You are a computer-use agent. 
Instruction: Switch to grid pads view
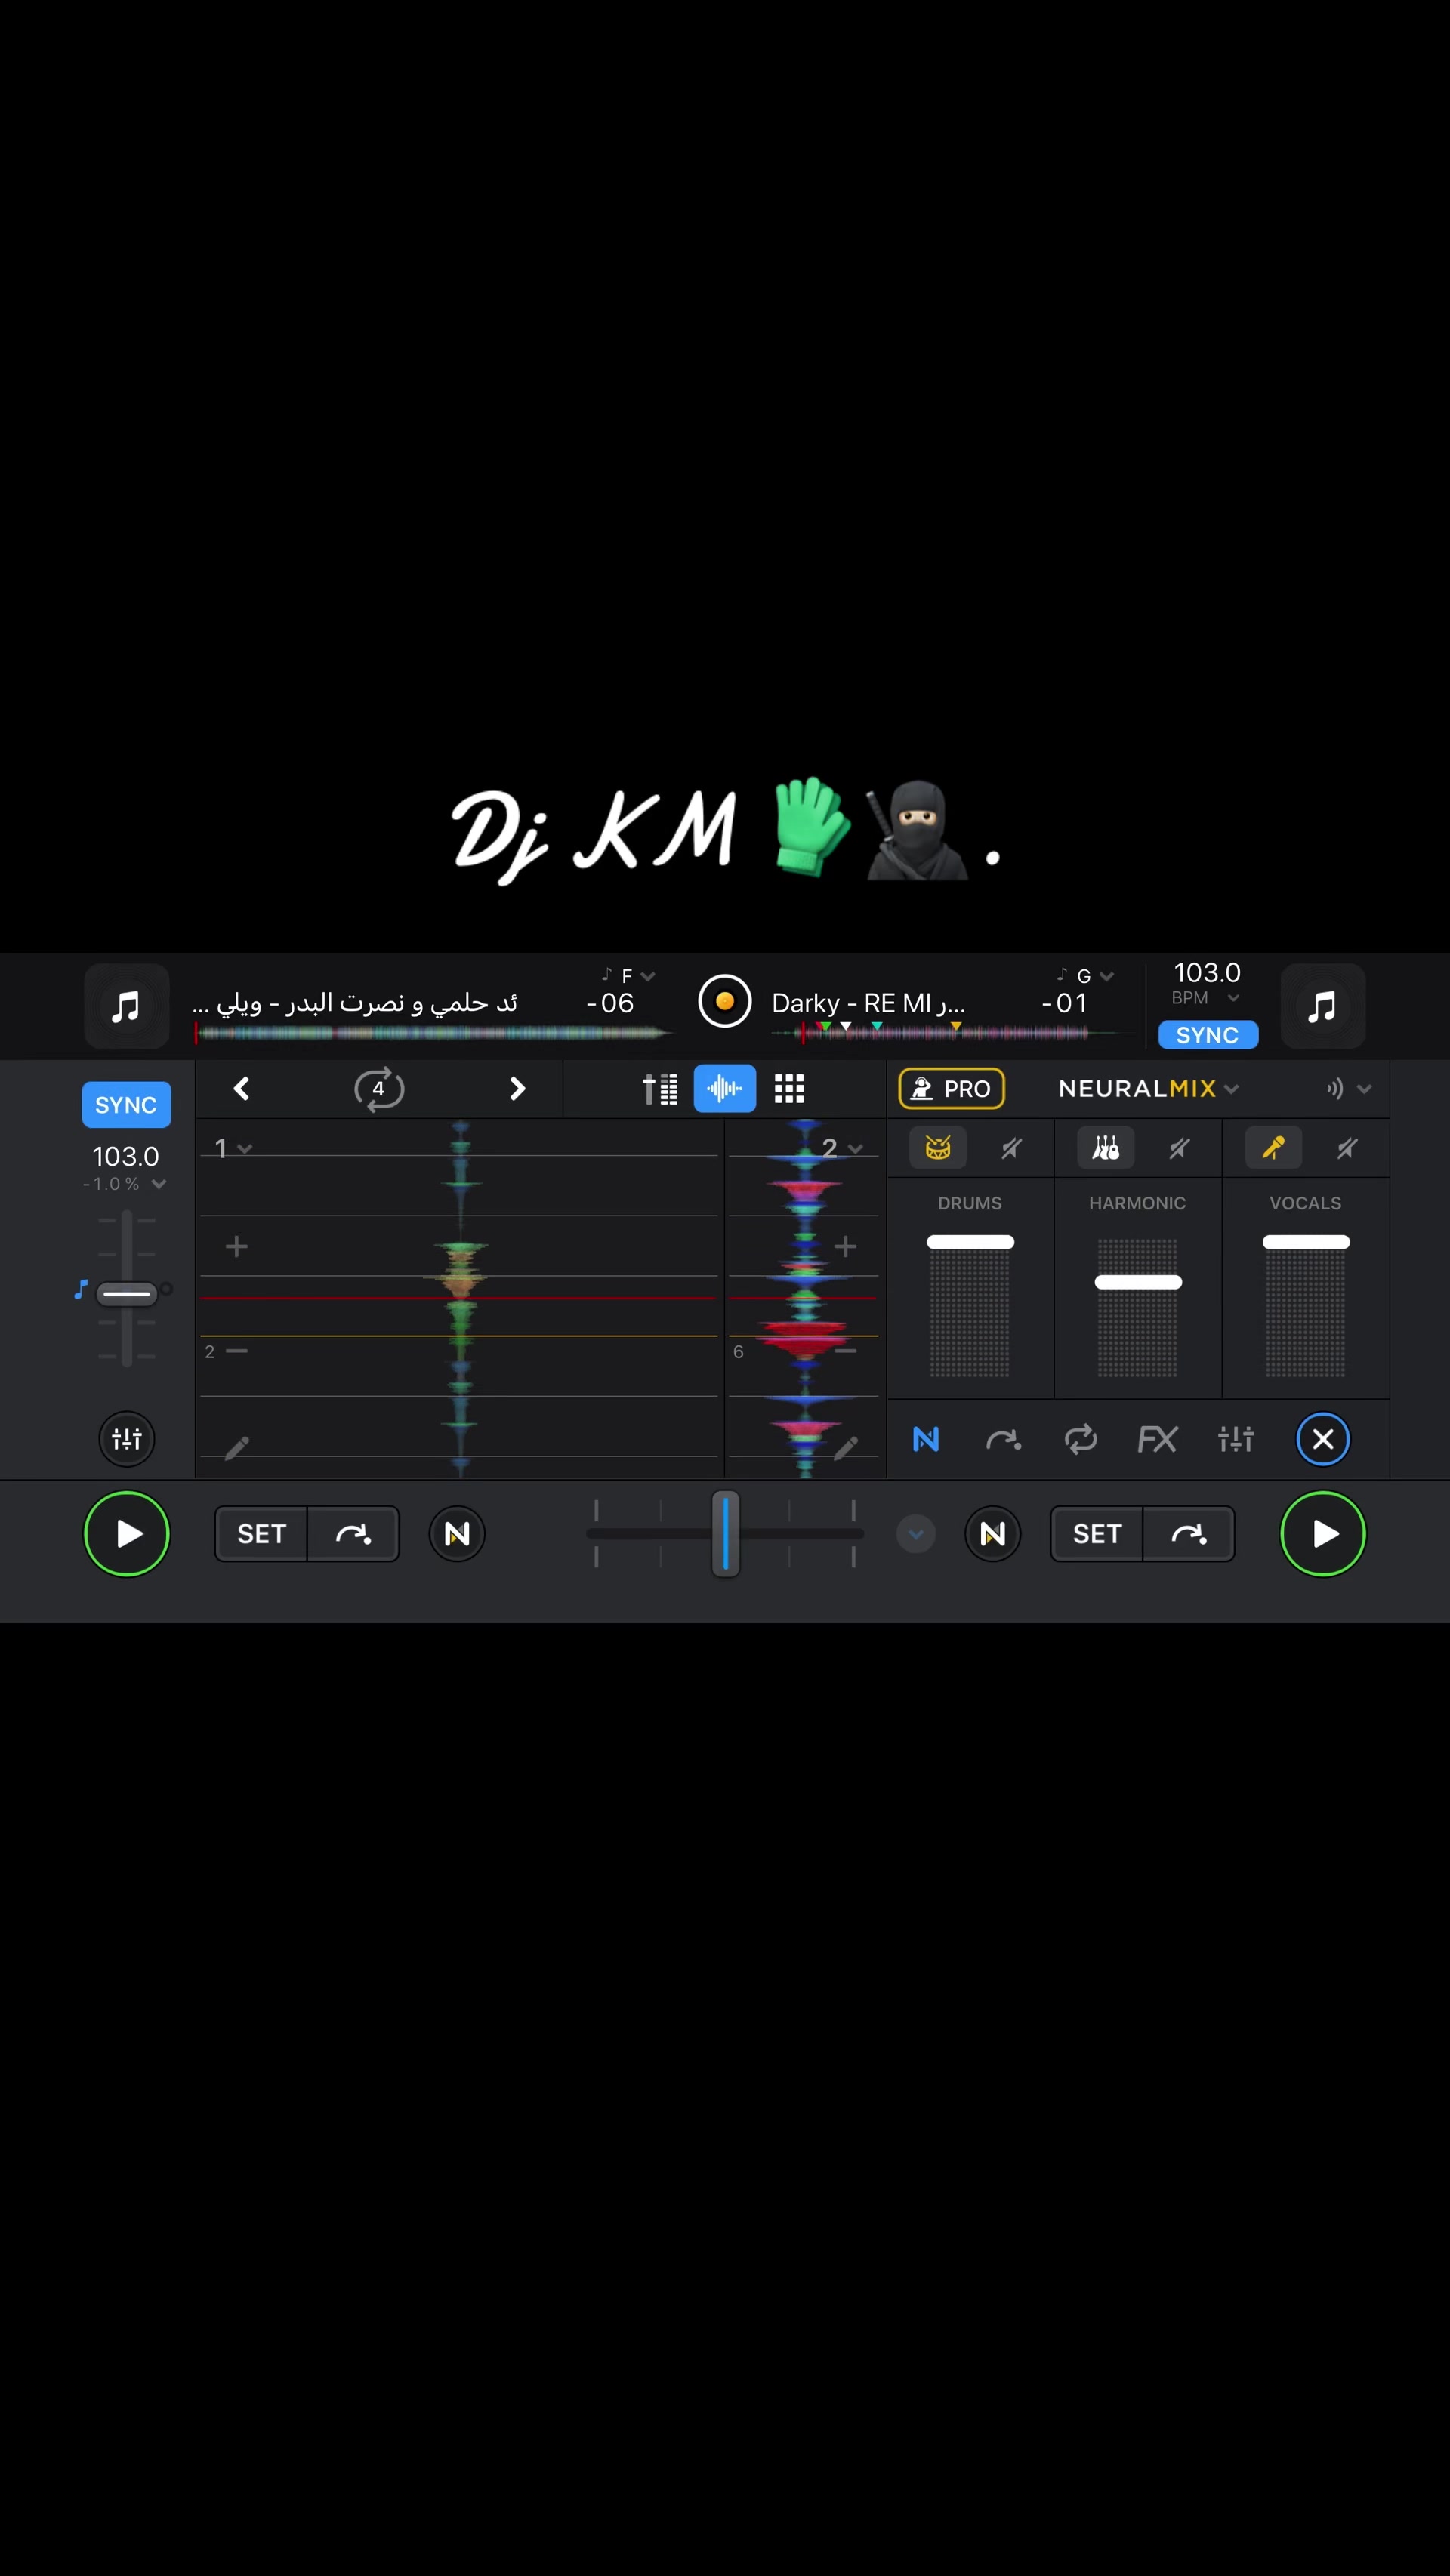click(789, 1088)
